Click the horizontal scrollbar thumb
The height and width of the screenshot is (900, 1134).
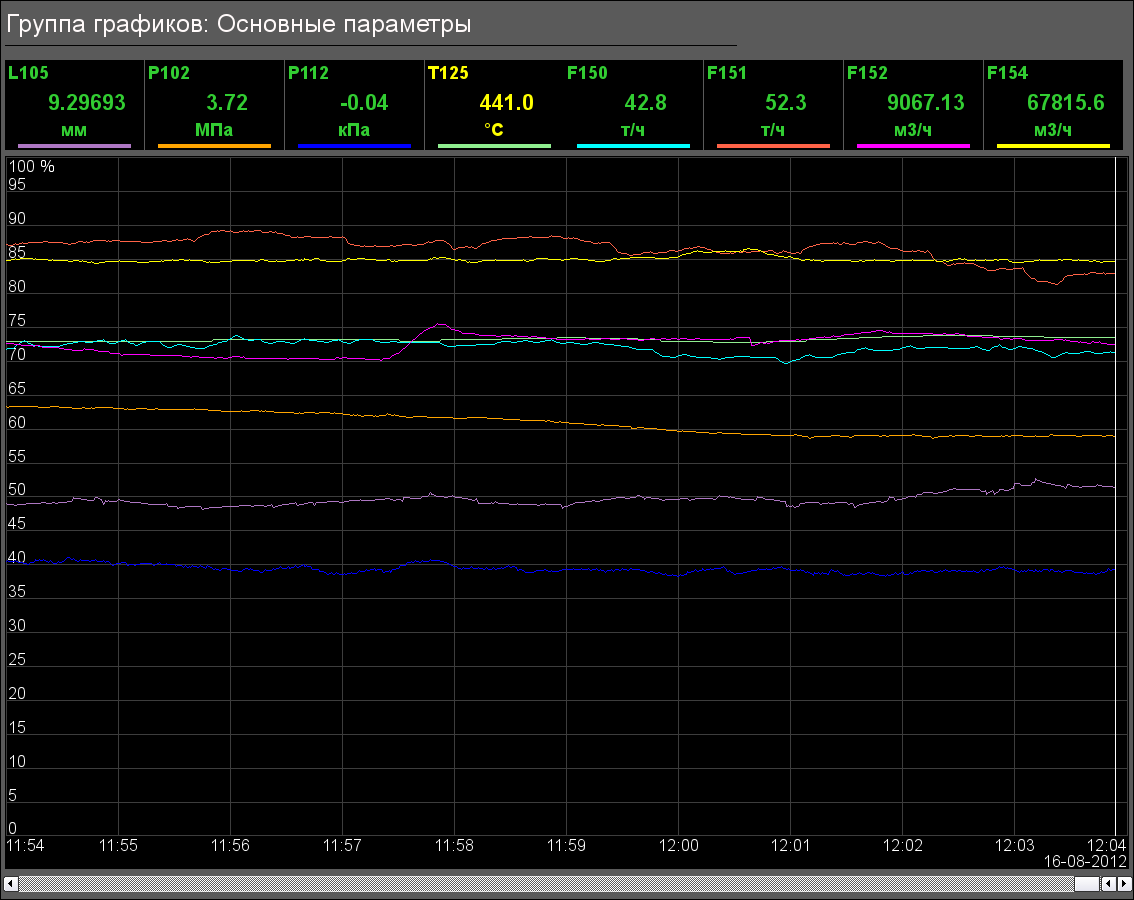pyautogui.click(x=1086, y=884)
